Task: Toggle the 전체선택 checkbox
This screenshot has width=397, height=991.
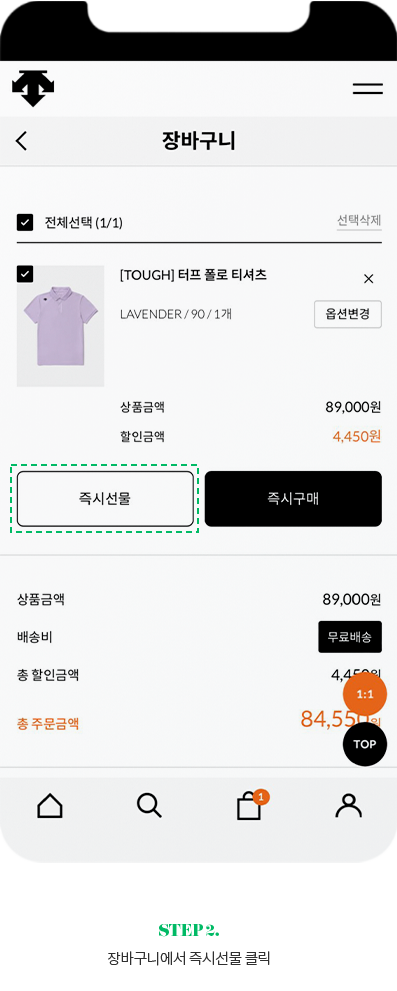Action: [25, 222]
